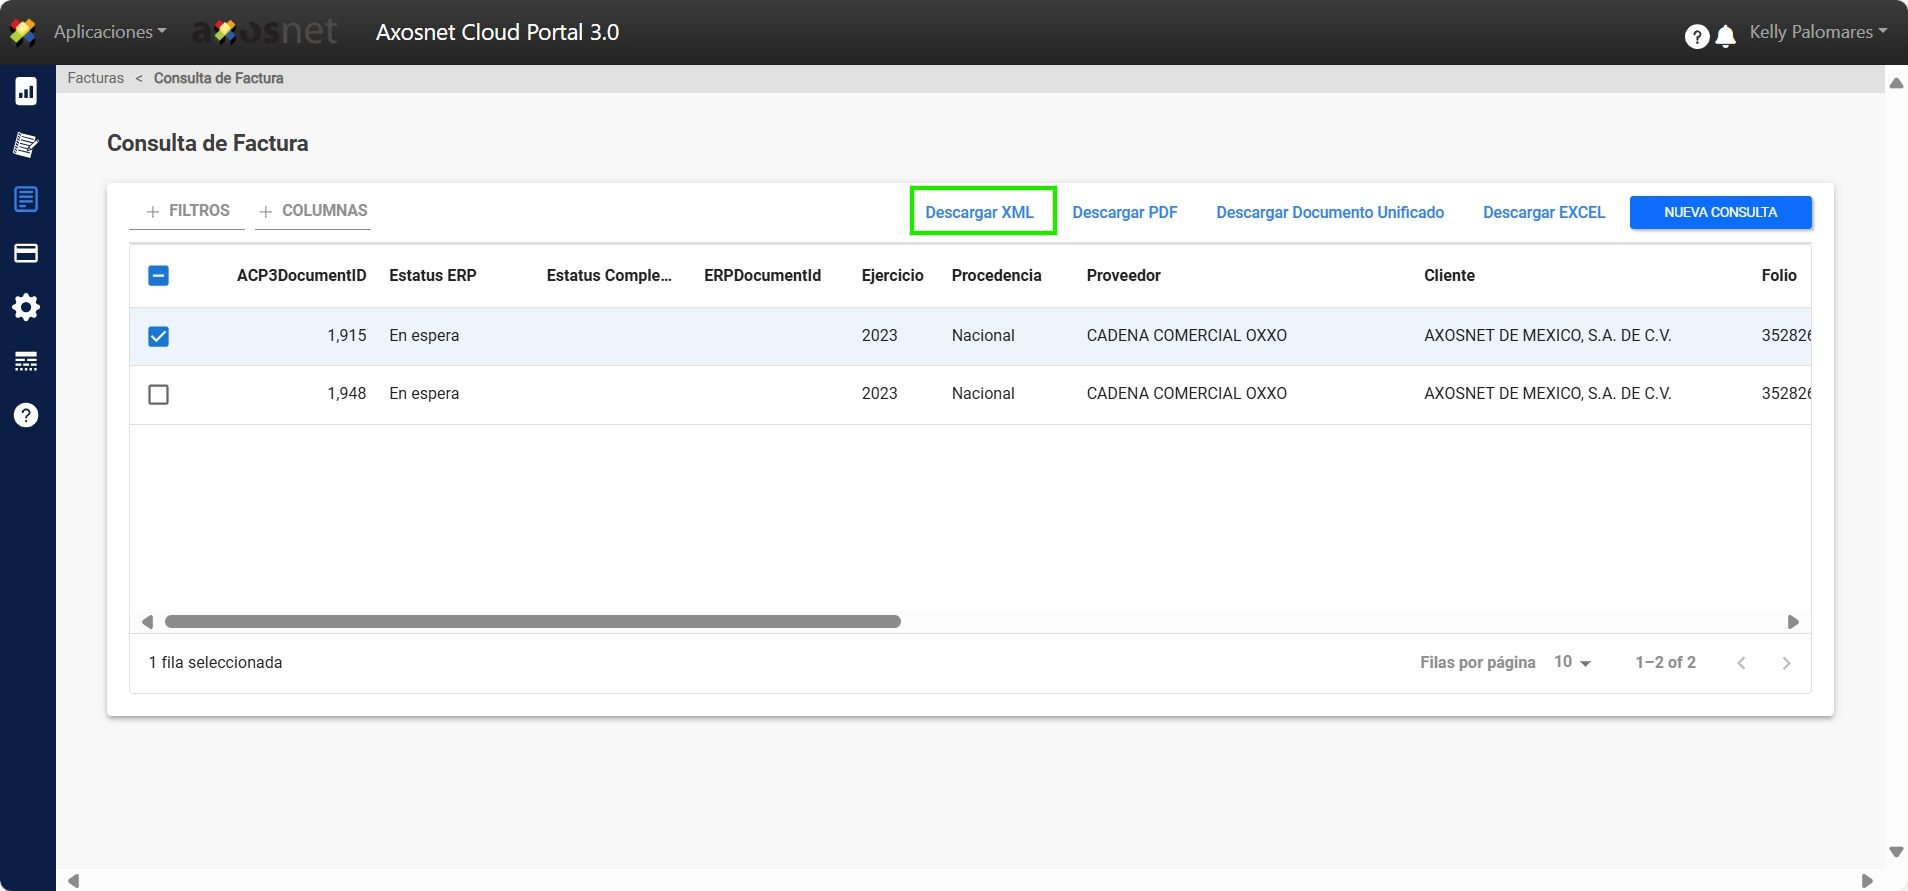
Task: Uncheck the row for document 1,915
Action: [158, 336]
